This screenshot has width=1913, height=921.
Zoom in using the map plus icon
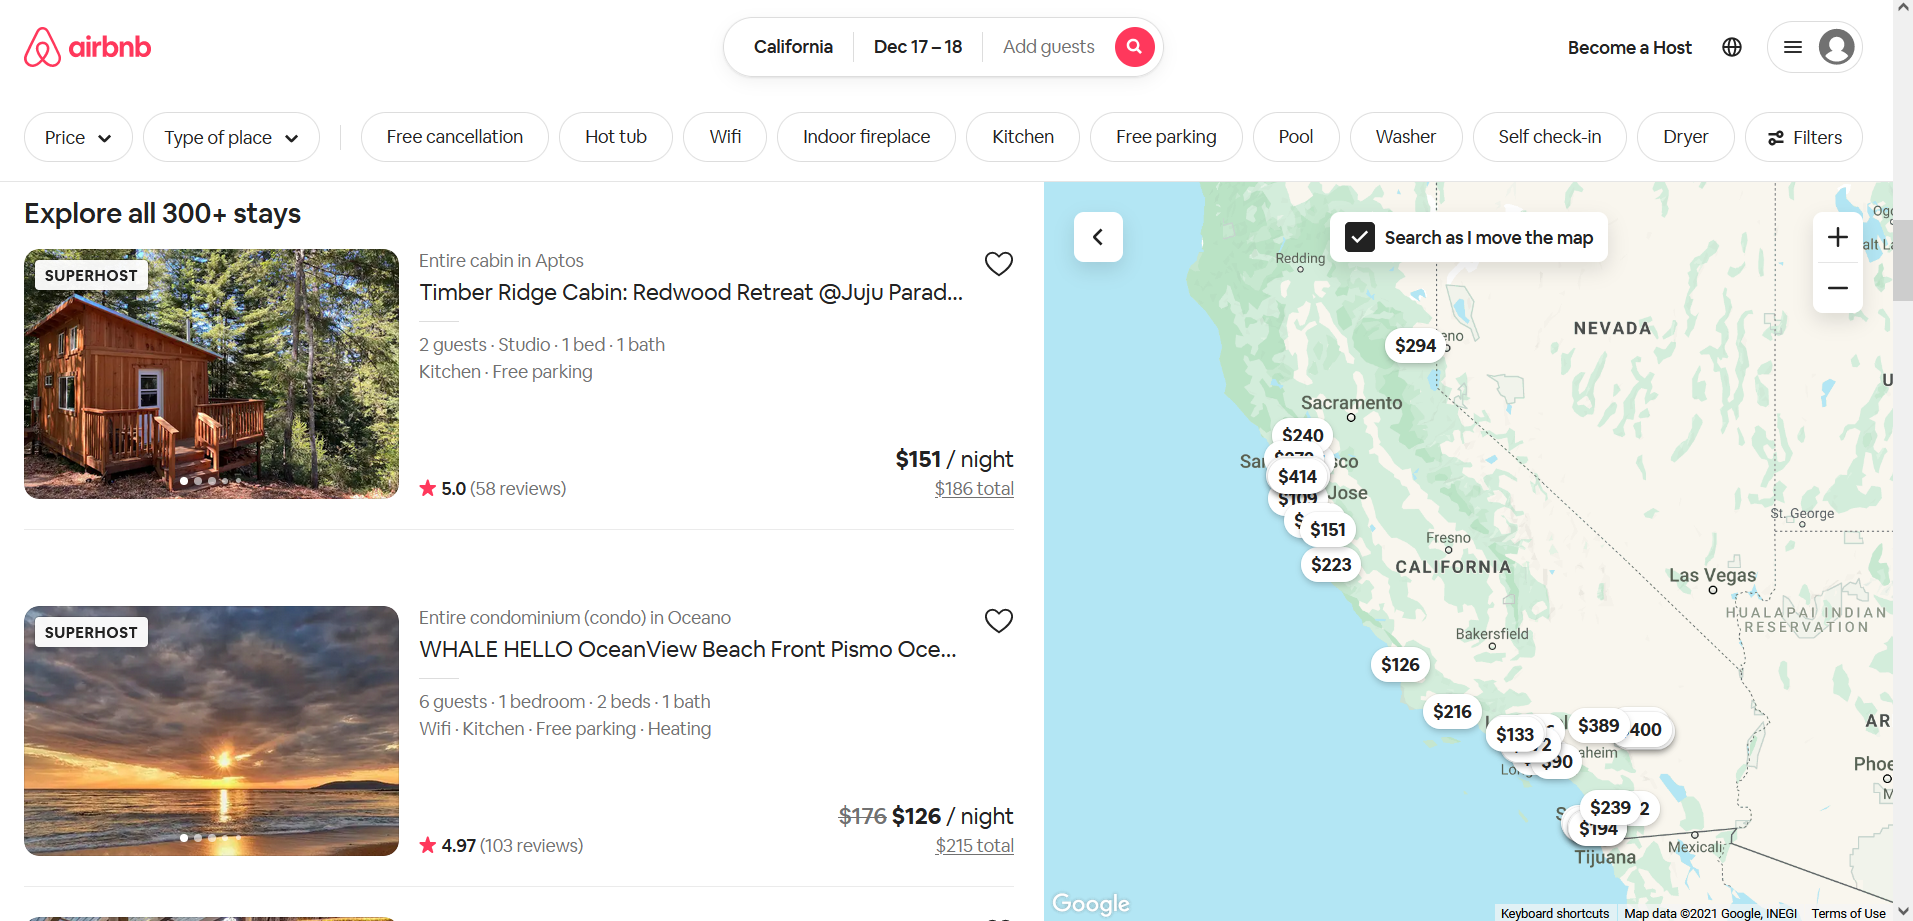pos(1837,237)
